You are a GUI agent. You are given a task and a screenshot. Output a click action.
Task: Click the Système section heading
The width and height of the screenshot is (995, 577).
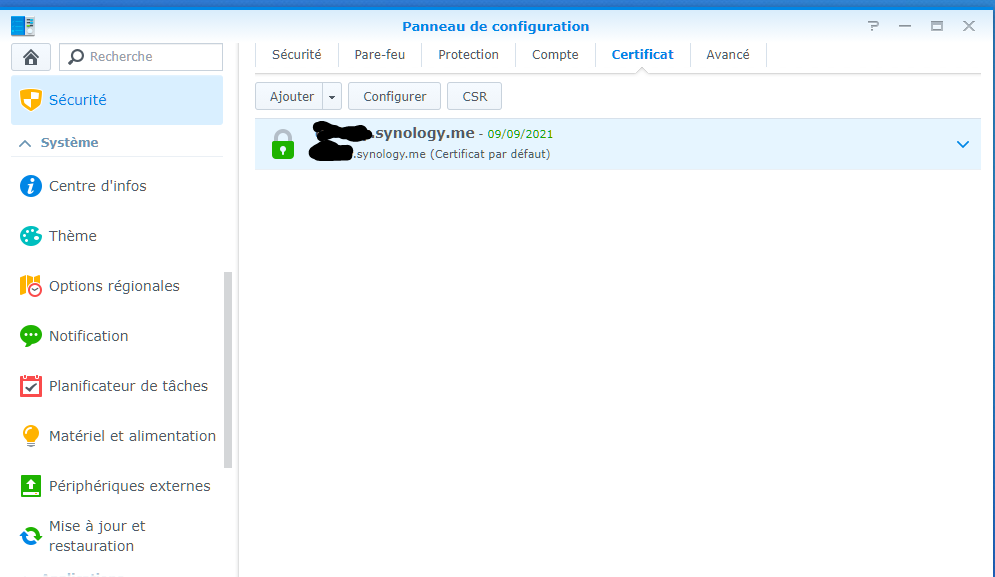[x=69, y=143]
